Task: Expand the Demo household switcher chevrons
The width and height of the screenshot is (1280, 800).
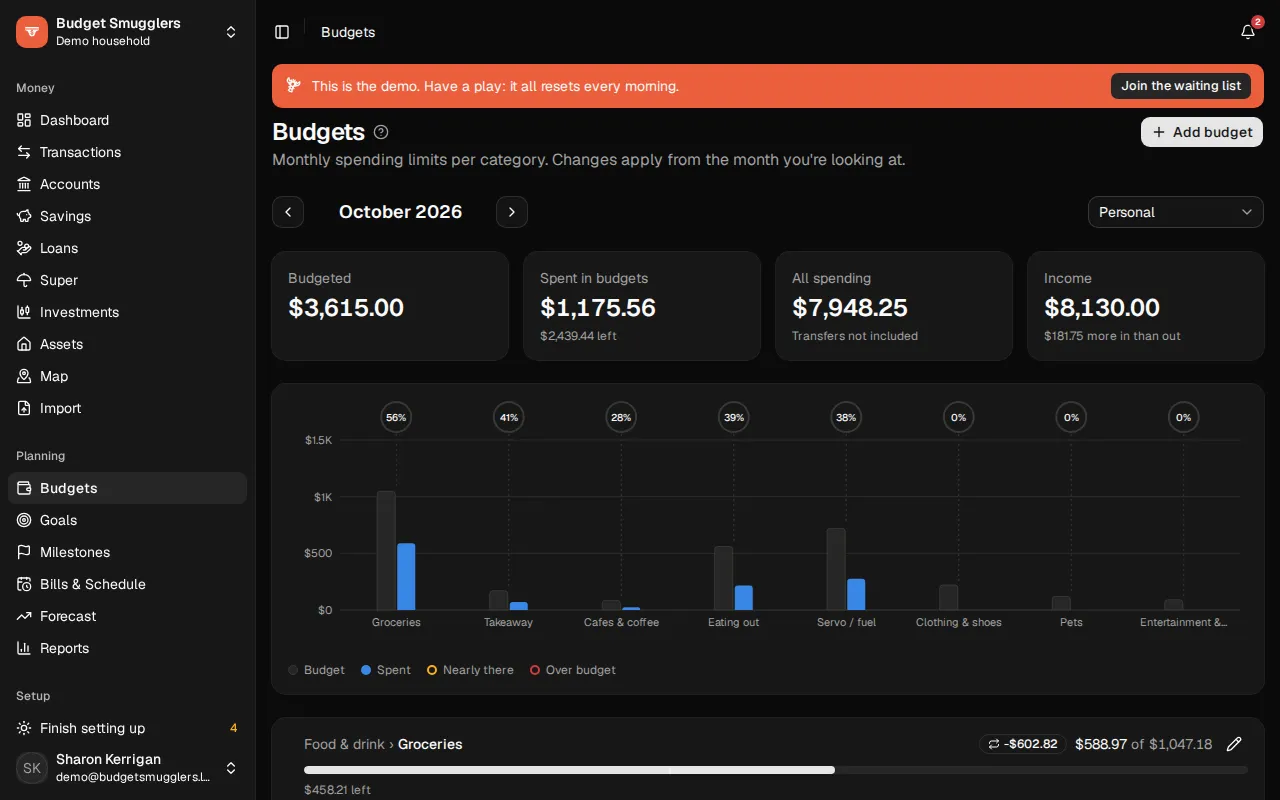Action: (x=231, y=32)
